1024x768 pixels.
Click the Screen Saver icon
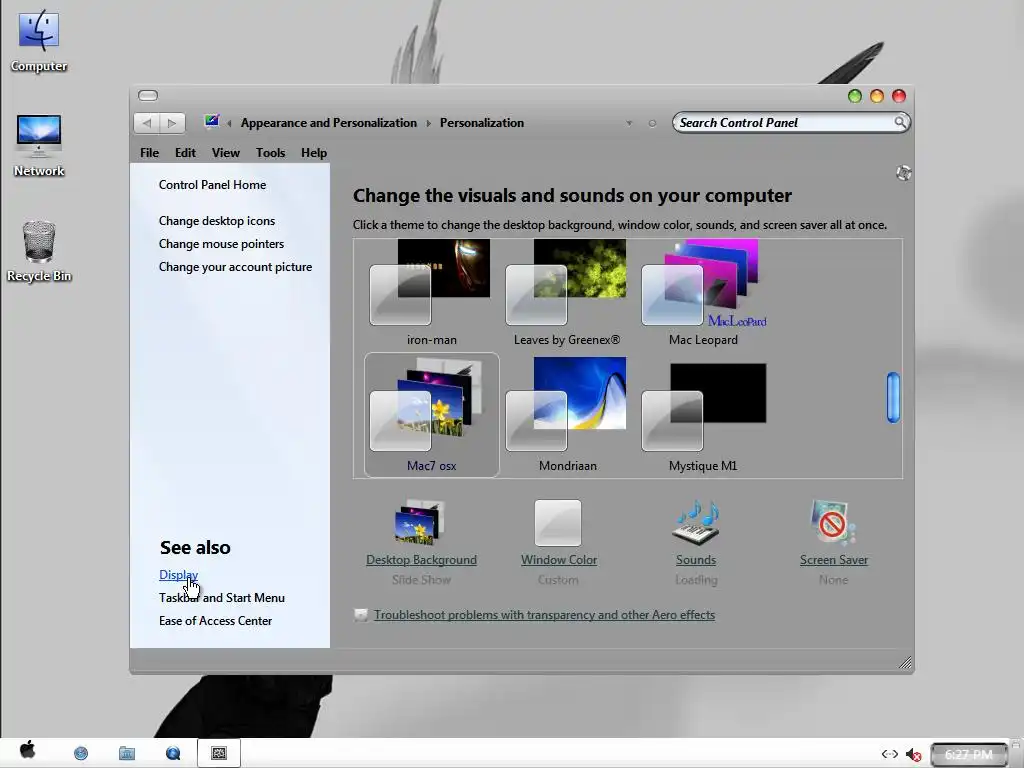tap(833, 522)
